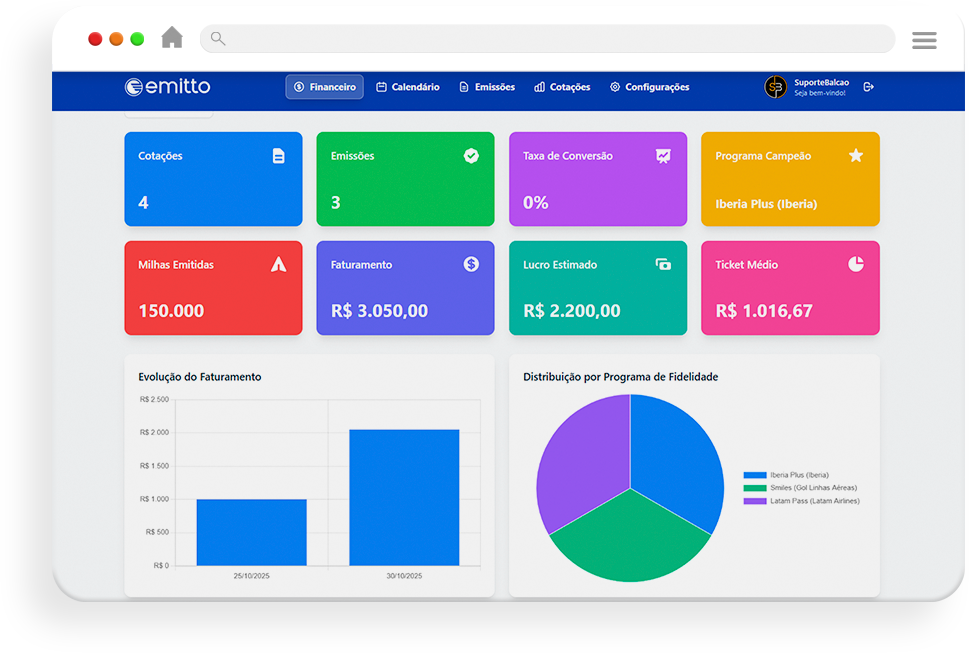The width and height of the screenshot is (969, 653).
Task: Click the money icon on Lucro Estimado
Action: (663, 264)
